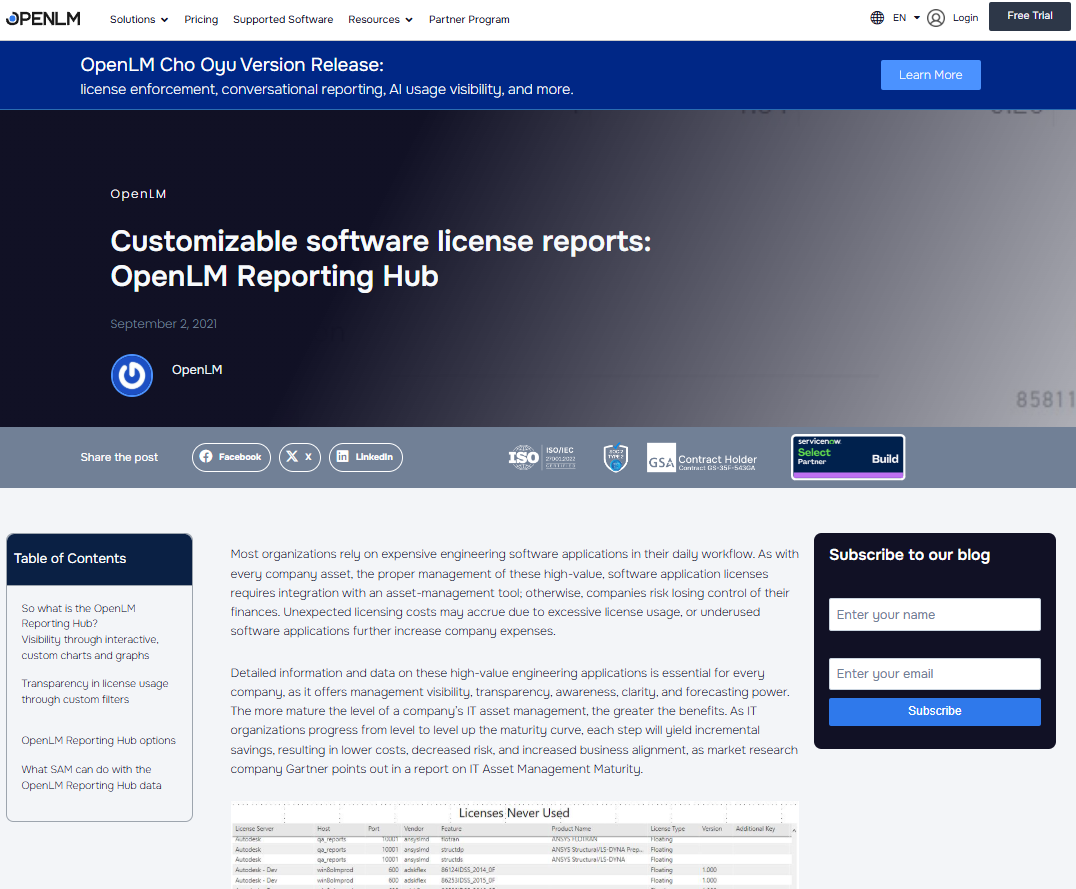The width and height of the screenshot is (1076, 889).
Task: Click the 'Share the post' label
Action: tap(119, 457)
